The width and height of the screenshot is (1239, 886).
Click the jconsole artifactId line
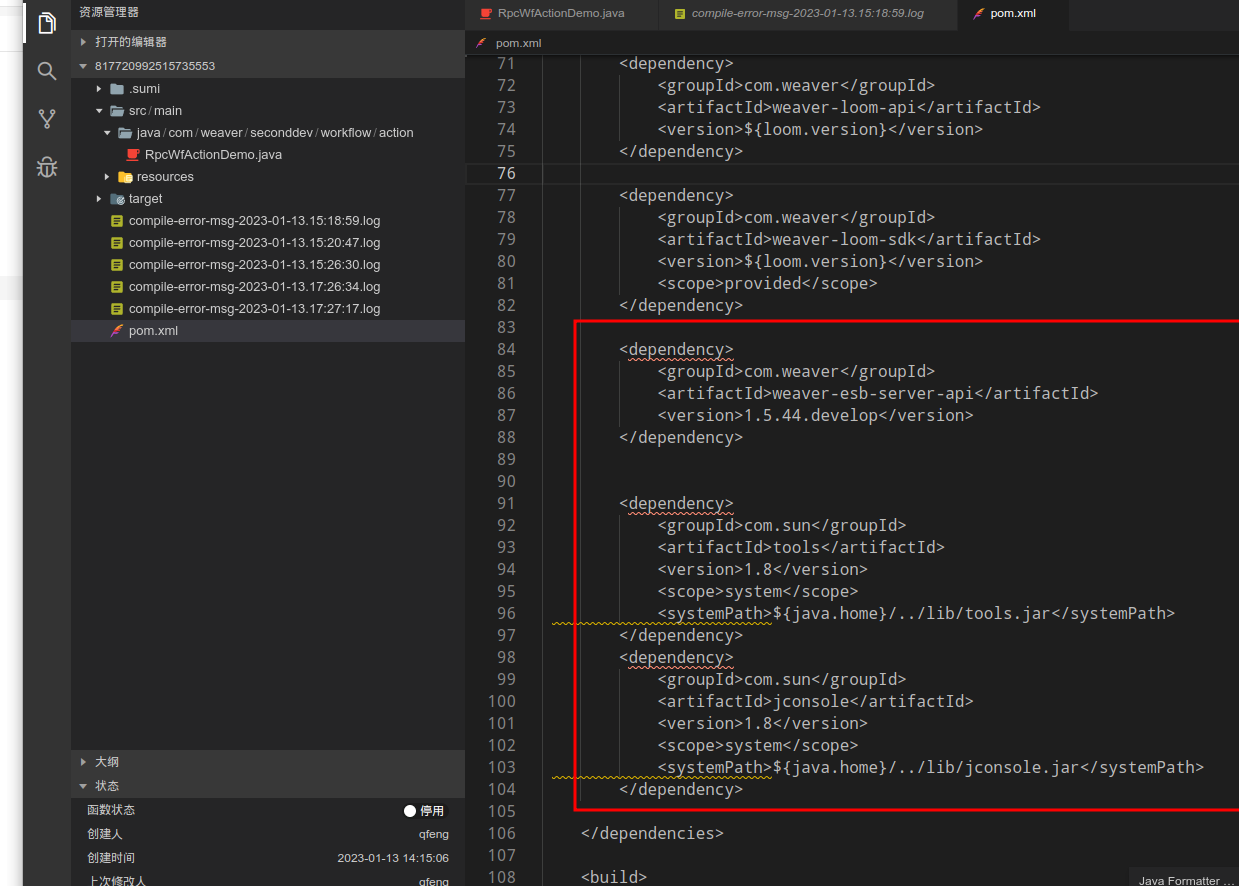[x=815, y=701]
